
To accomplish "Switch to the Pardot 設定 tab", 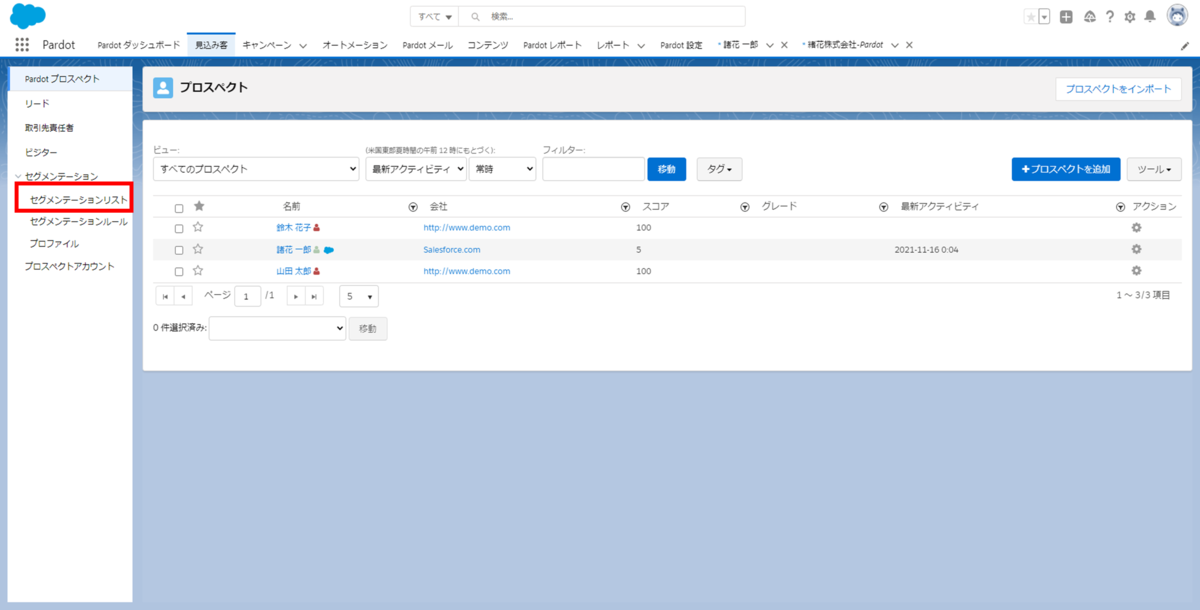I will 681,45.
